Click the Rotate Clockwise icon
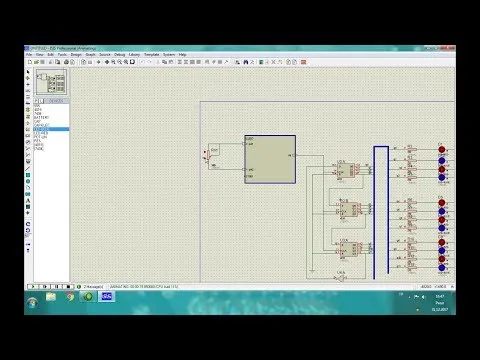480x360 pixels. point(28,224)
